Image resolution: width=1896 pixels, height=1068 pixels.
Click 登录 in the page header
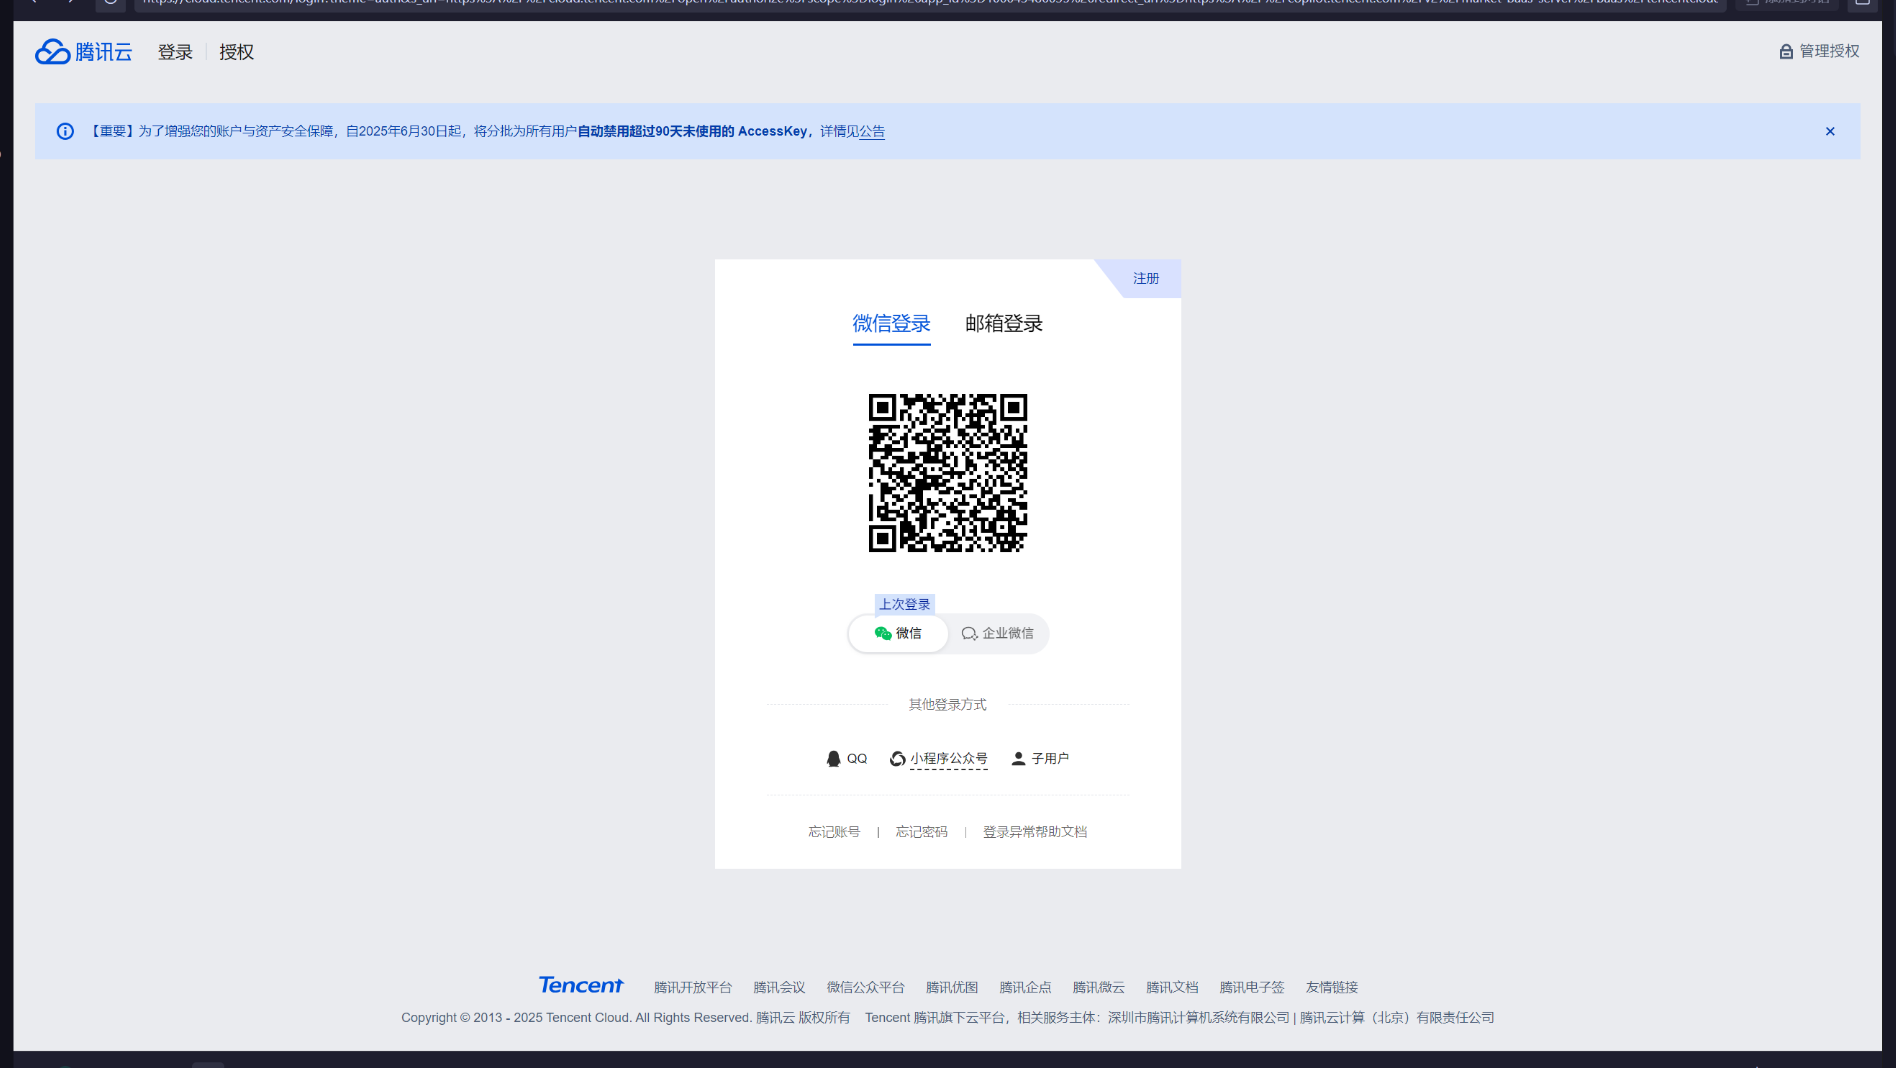pyautogui.click(x=175, y=52)
